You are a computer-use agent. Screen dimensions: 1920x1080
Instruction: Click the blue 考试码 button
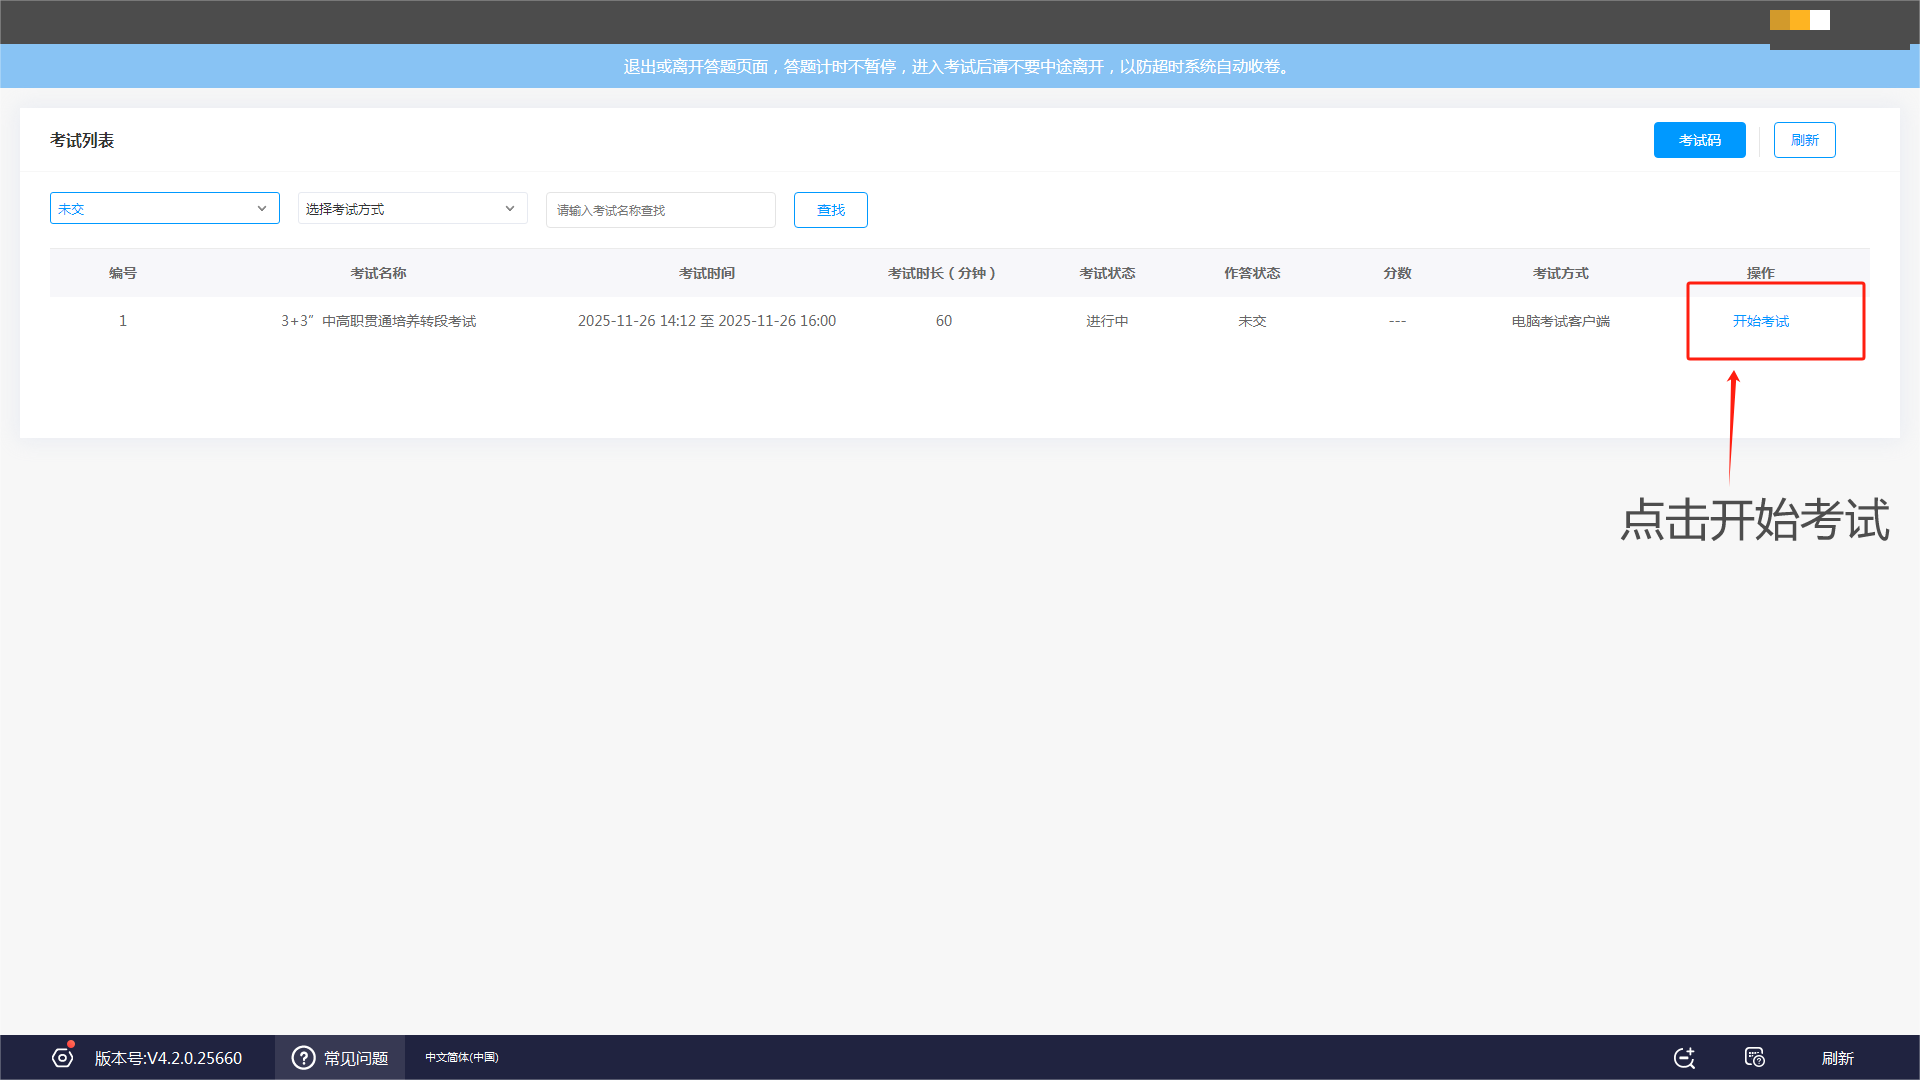1699,140
